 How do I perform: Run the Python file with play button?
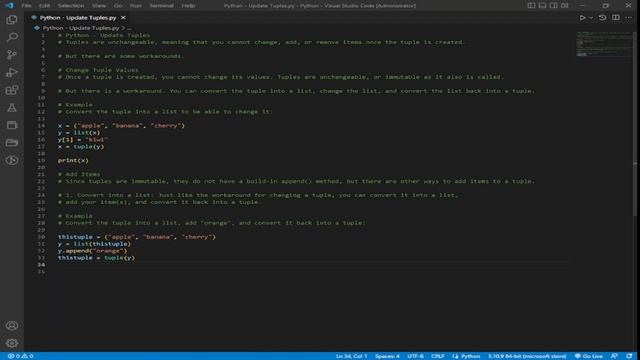[x=582, y=18]
